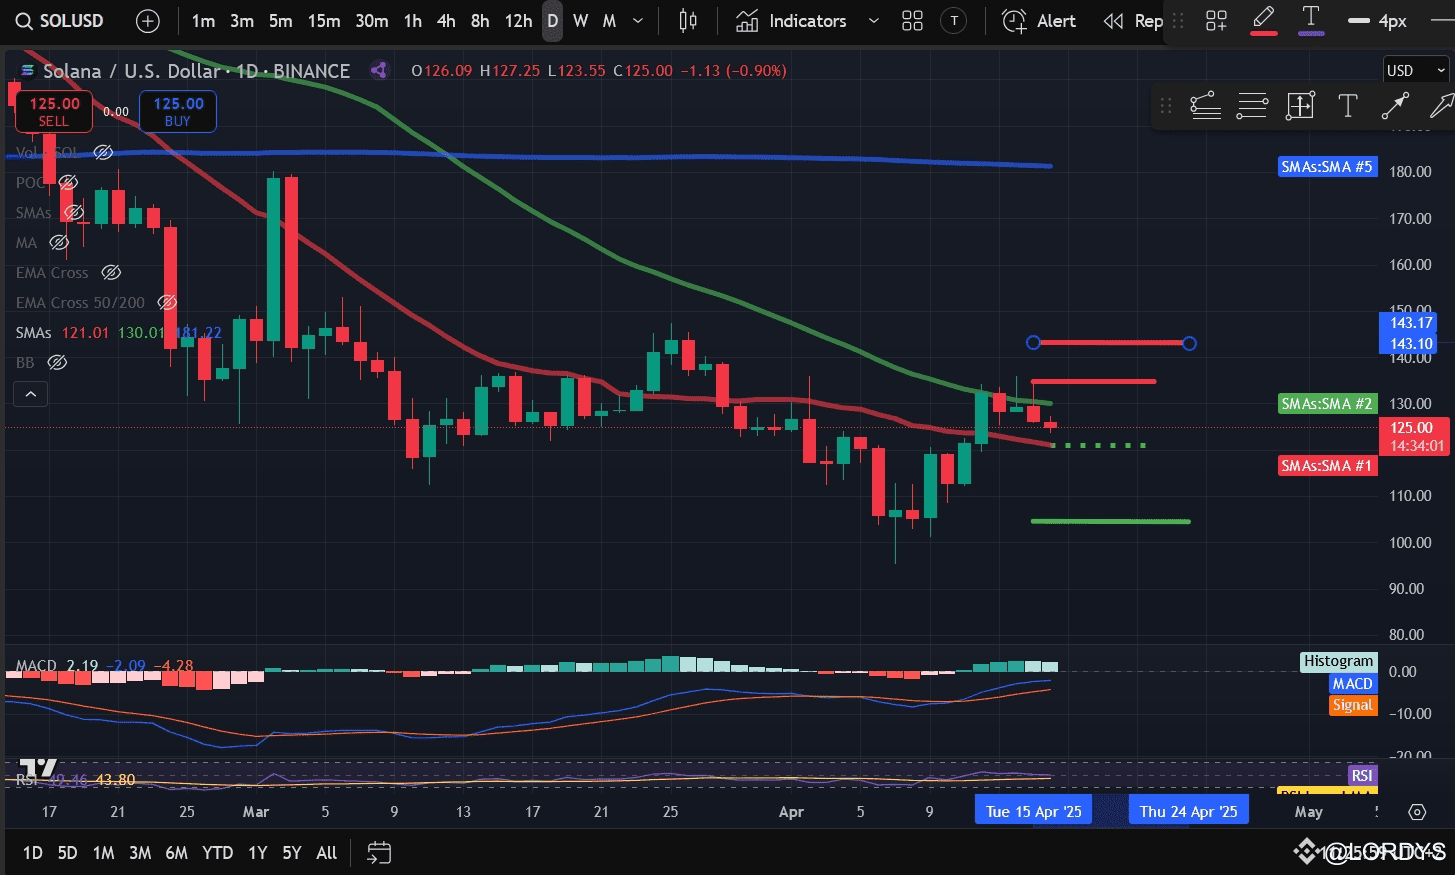Open Go to date calendar icon
Image resolution: width=1455 pixels, height=875 pixels.
pos(379,853)
